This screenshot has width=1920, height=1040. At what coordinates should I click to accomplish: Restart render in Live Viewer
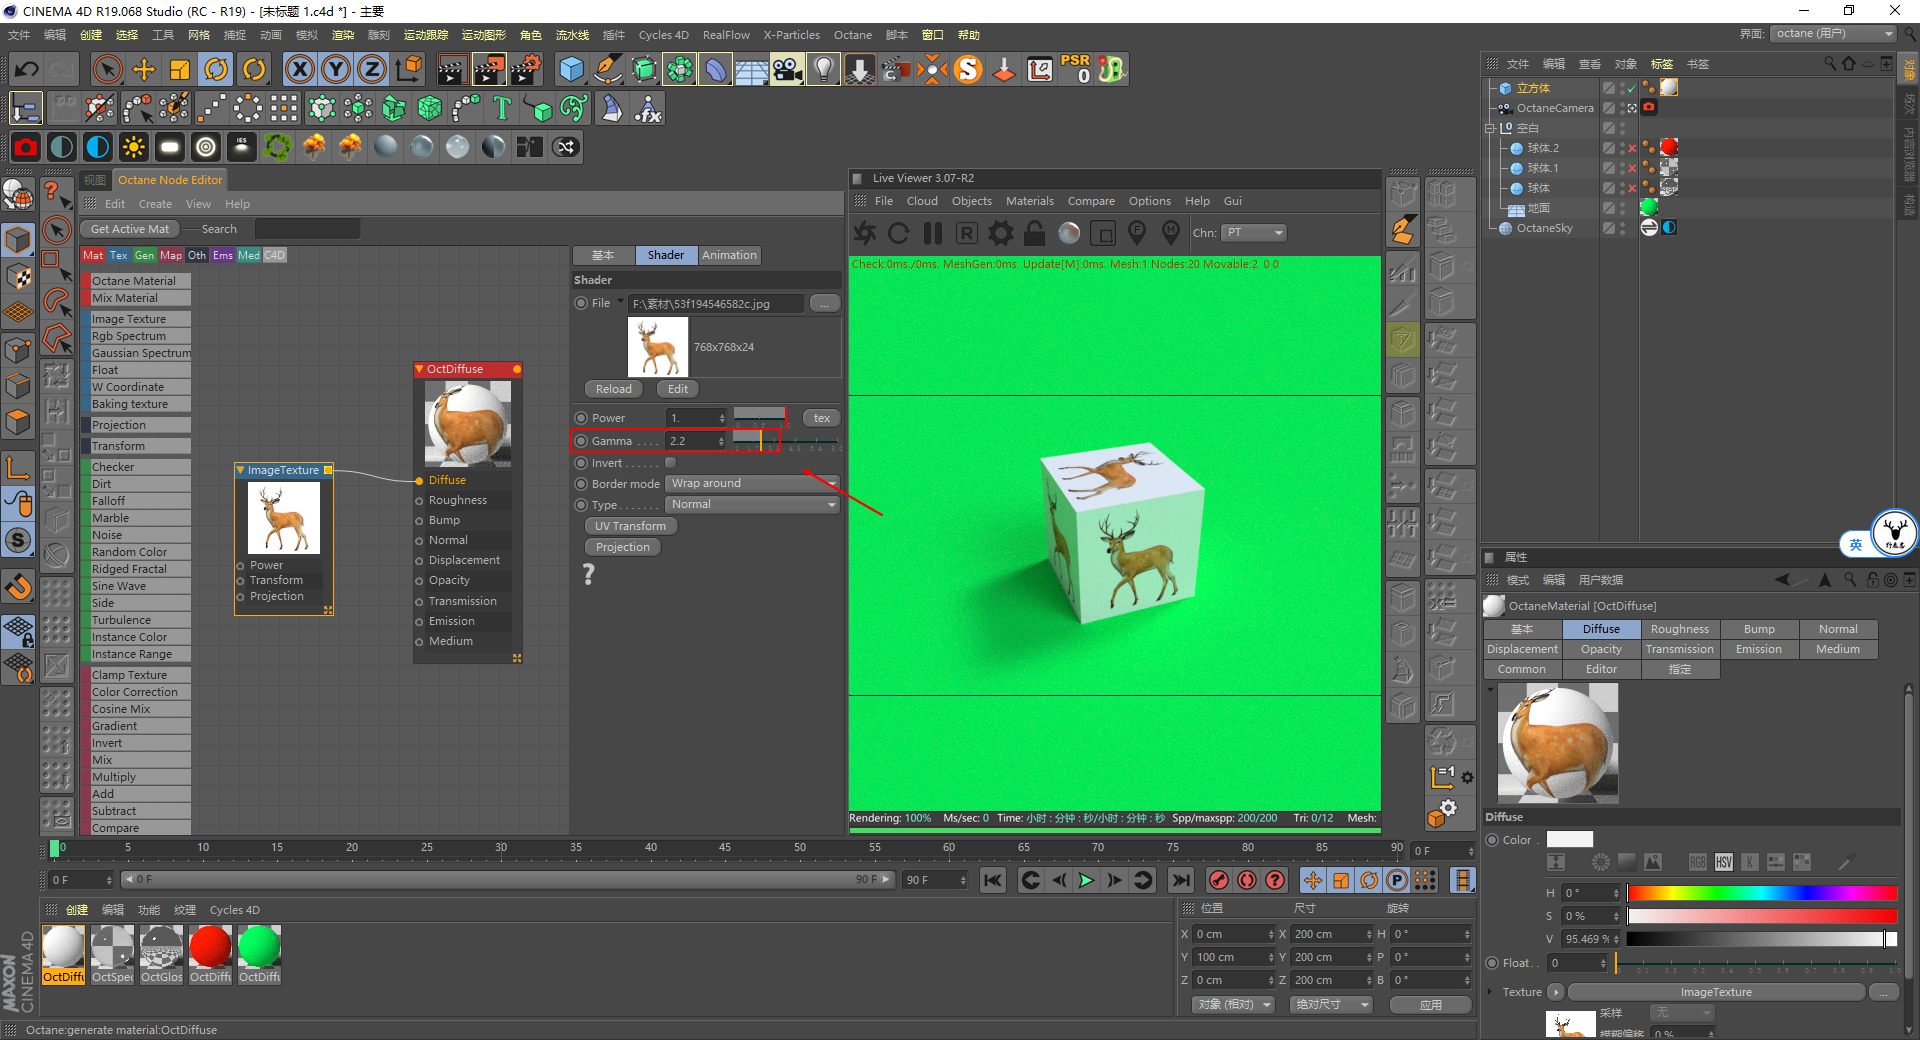click(x=898, y=233)
